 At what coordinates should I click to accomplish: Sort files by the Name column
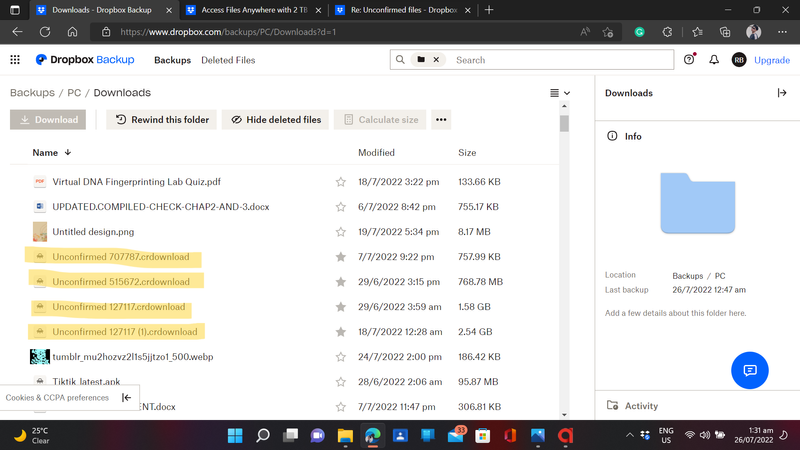[45, 153]
